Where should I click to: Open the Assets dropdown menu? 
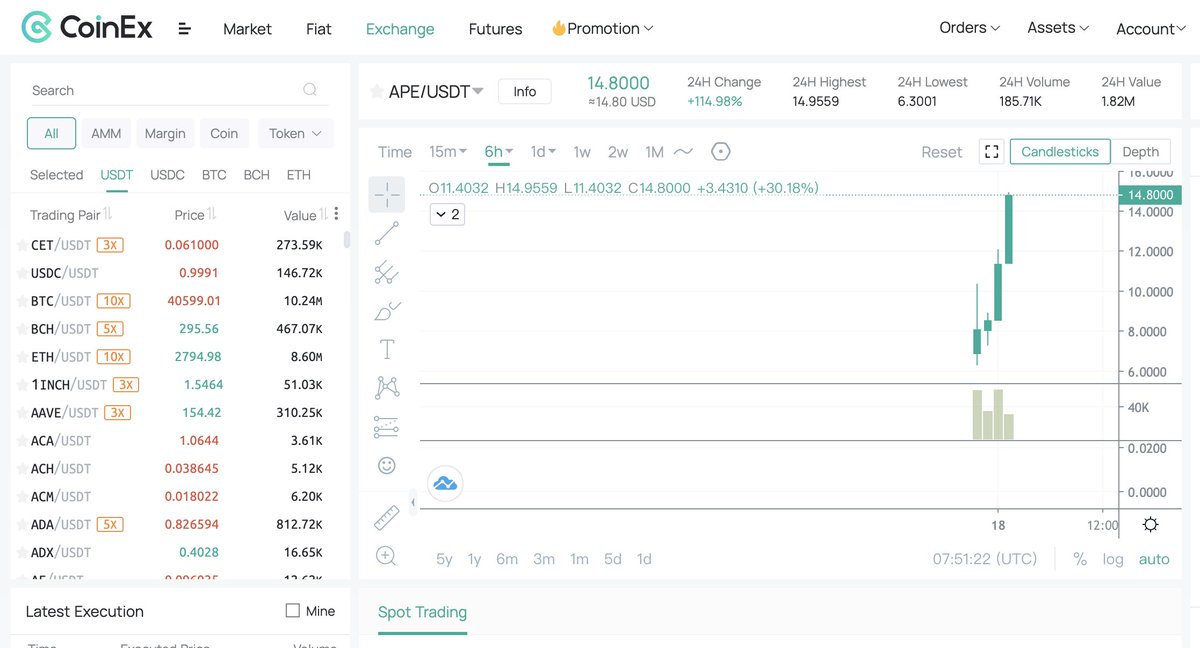click(1058, 28)
